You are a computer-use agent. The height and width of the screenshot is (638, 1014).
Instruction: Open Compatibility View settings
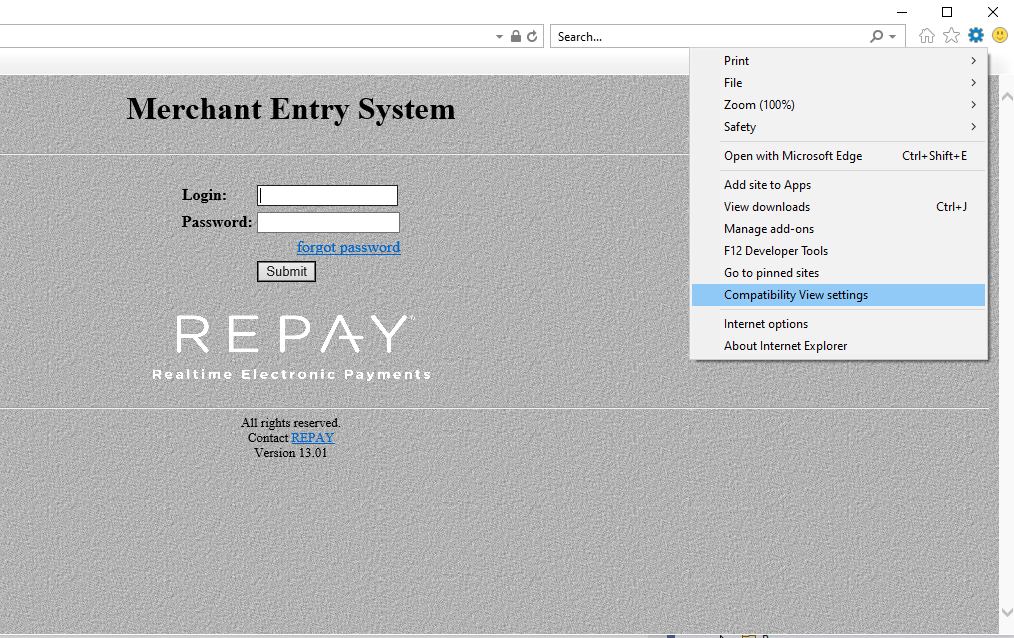[x=838, y=295]
